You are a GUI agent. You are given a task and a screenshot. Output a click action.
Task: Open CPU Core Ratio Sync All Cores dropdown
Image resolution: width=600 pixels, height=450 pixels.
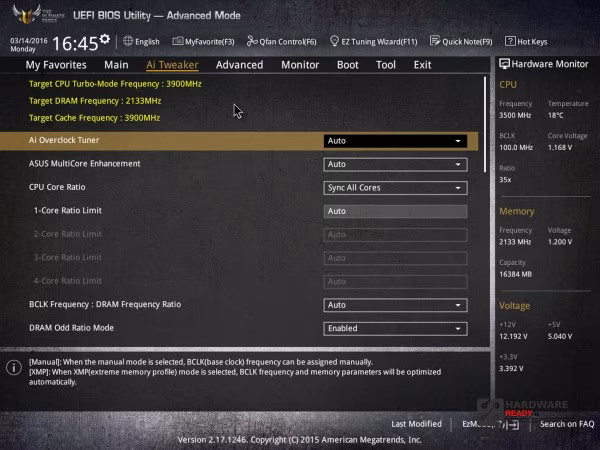[395, 188]
